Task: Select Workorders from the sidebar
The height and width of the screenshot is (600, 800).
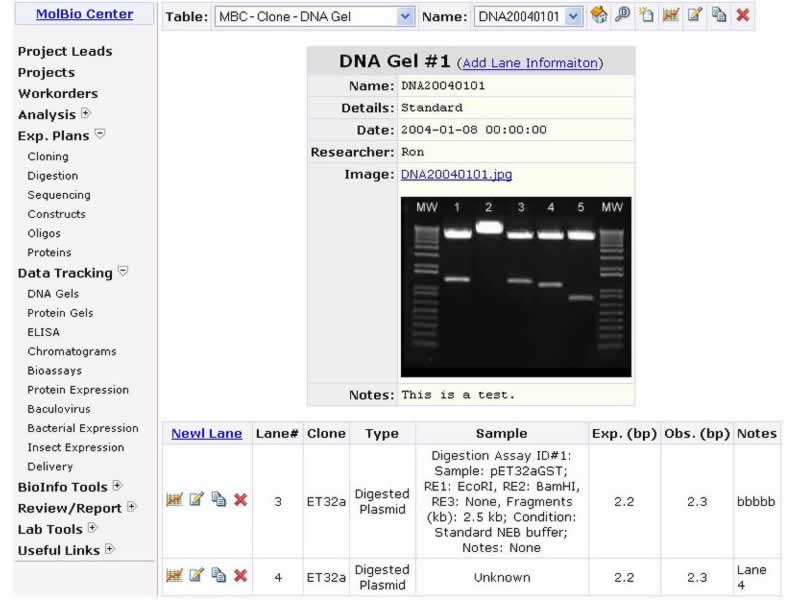Action: coord(58,93)
